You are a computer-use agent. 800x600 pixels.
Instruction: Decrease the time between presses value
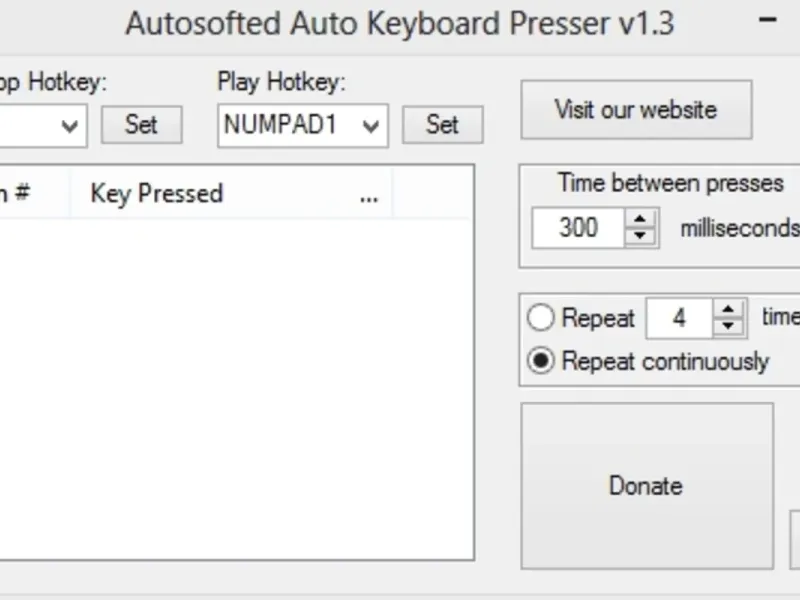(x=640, y=236)
